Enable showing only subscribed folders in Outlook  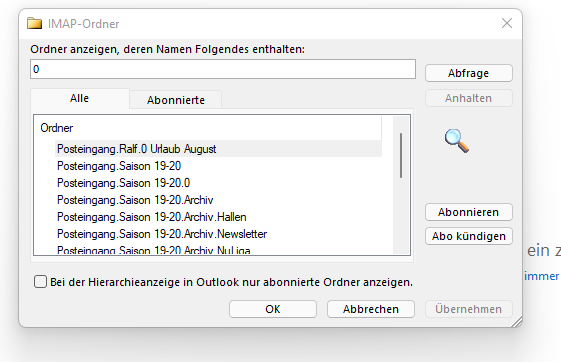pos(40,282)
